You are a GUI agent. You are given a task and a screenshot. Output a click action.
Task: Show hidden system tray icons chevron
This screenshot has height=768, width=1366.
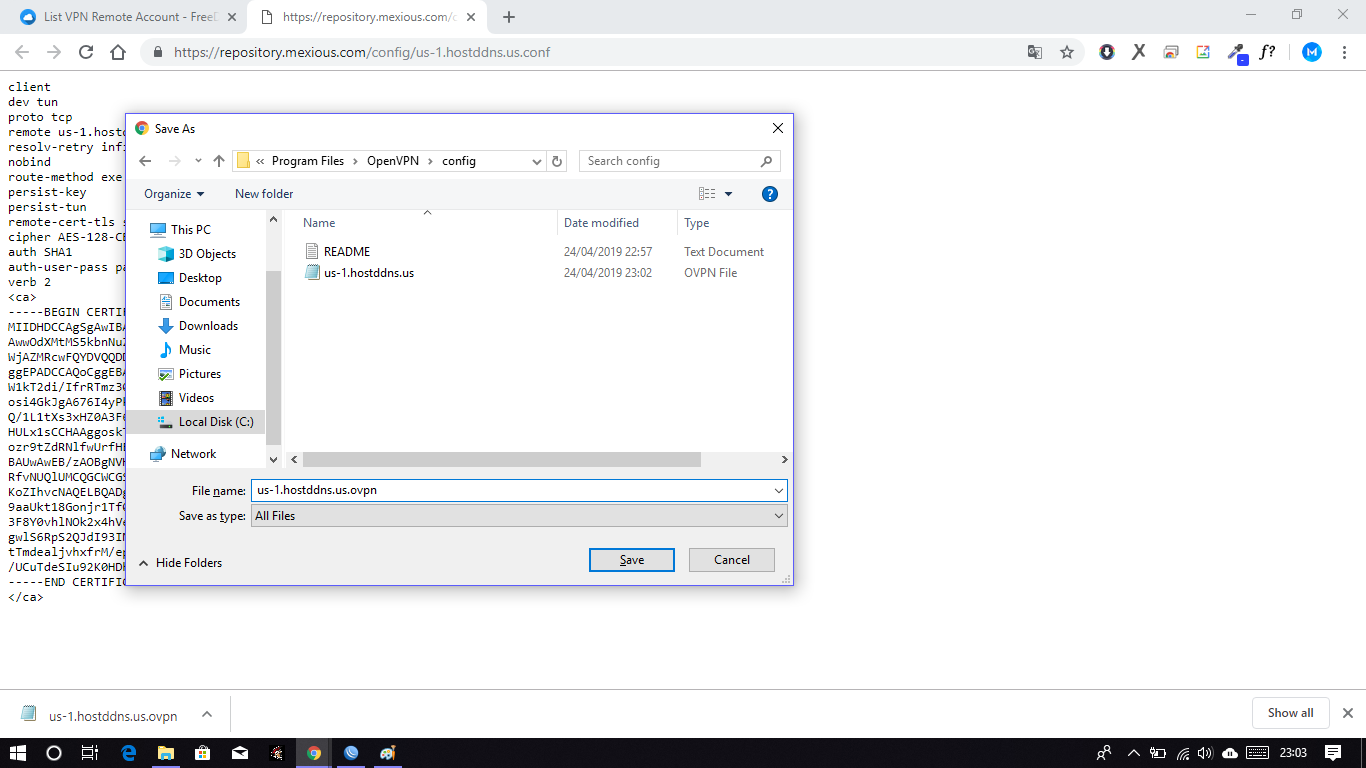(x=1133, y=753)
